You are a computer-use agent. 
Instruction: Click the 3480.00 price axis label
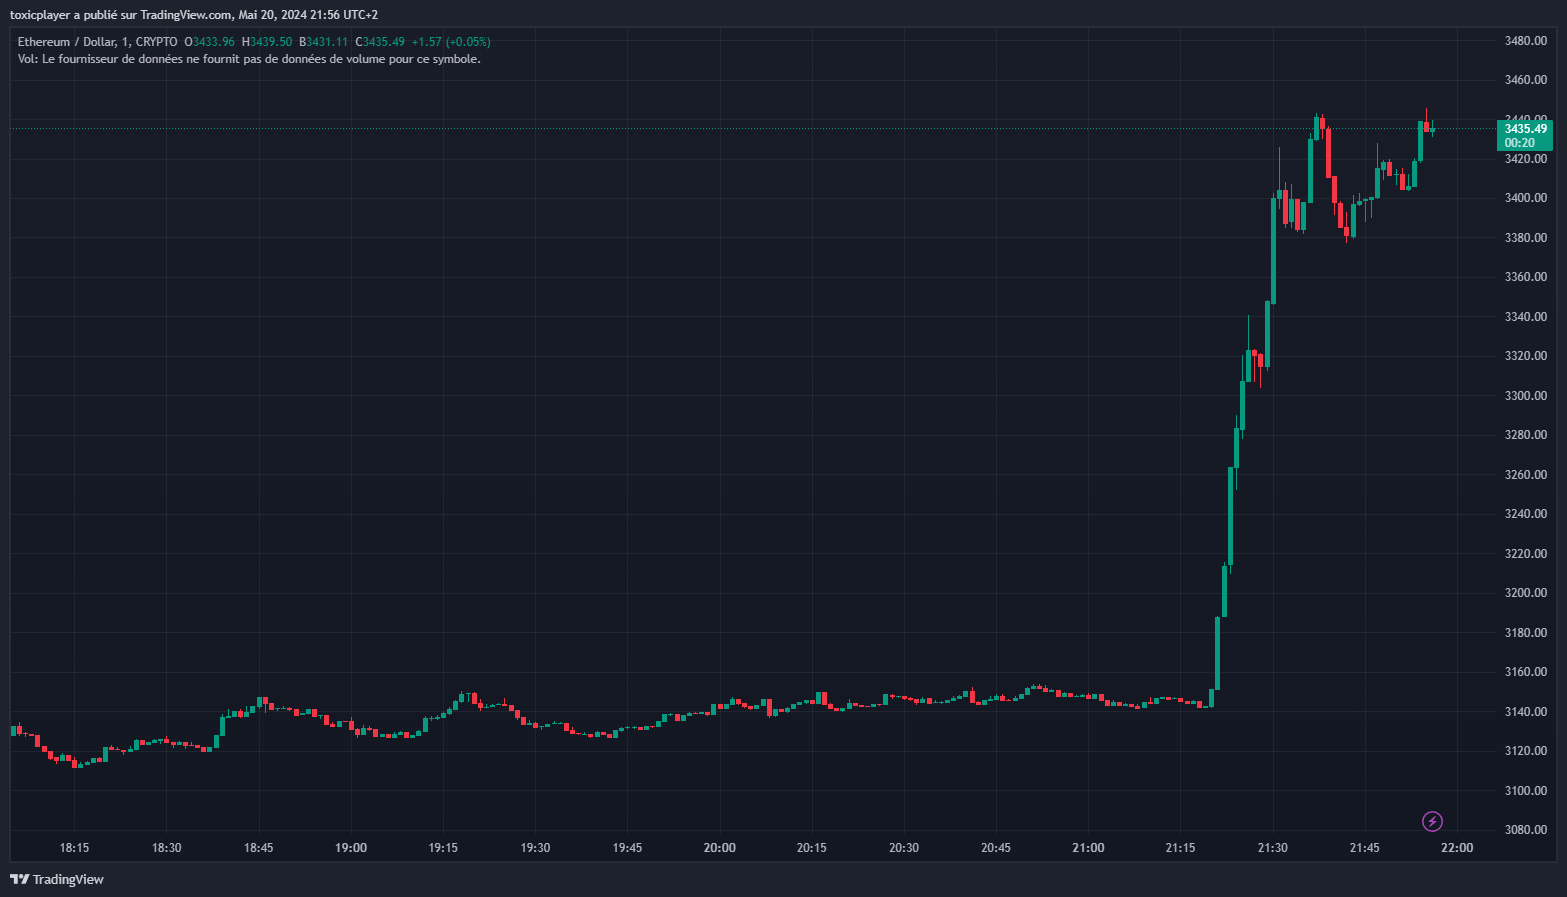click(1525, 41)
